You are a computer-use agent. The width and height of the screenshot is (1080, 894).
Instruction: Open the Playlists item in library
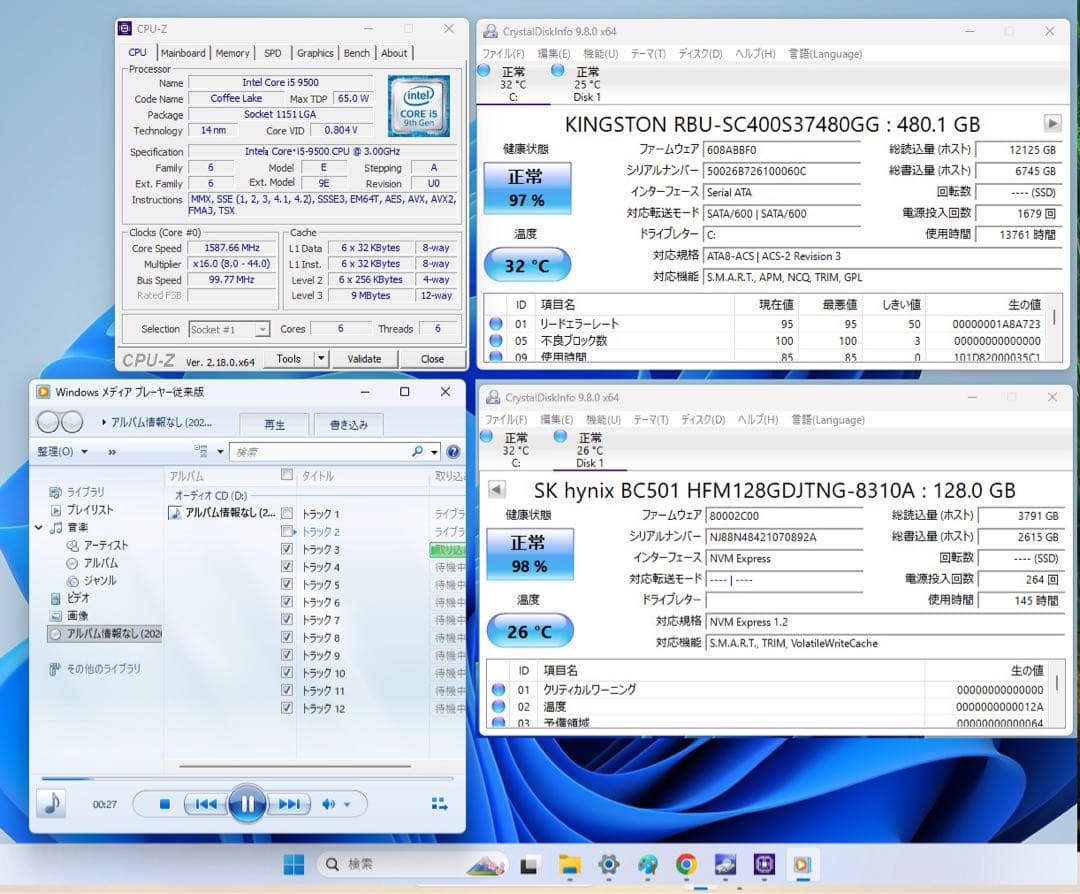pyautogui.click(x=82, y=510)
